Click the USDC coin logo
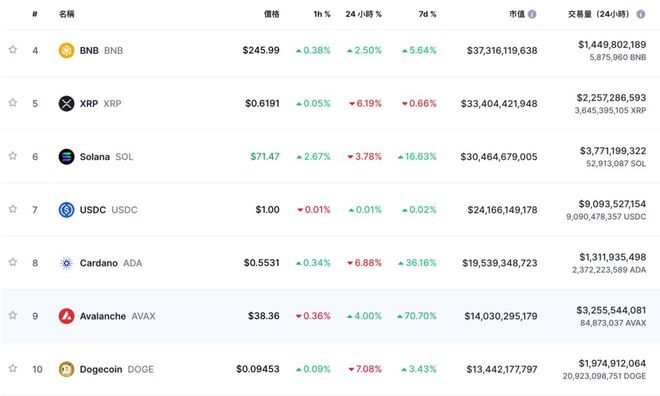660x396 pixels. pos(67,210)
